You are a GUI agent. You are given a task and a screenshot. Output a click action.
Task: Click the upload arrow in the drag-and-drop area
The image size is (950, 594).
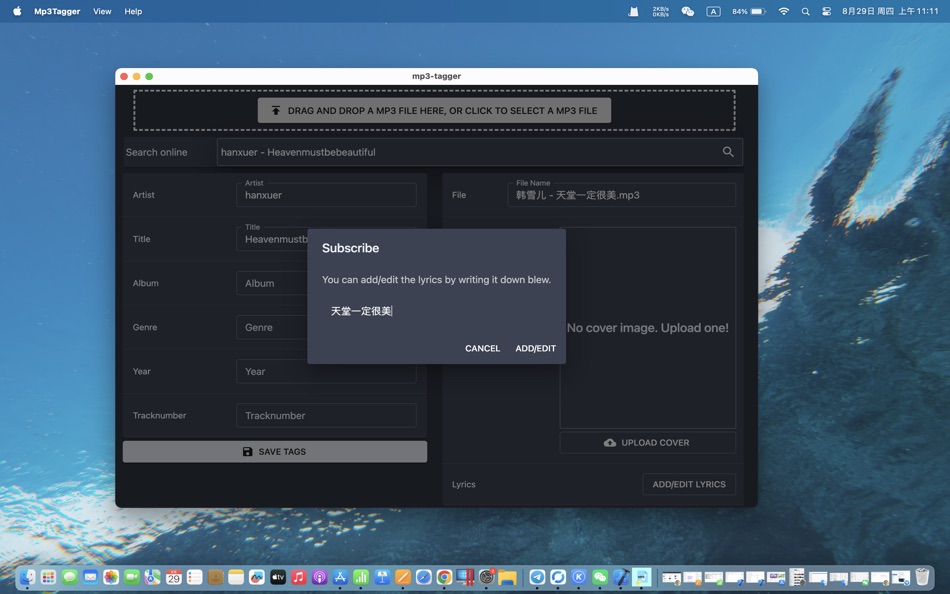click(276, 110)
